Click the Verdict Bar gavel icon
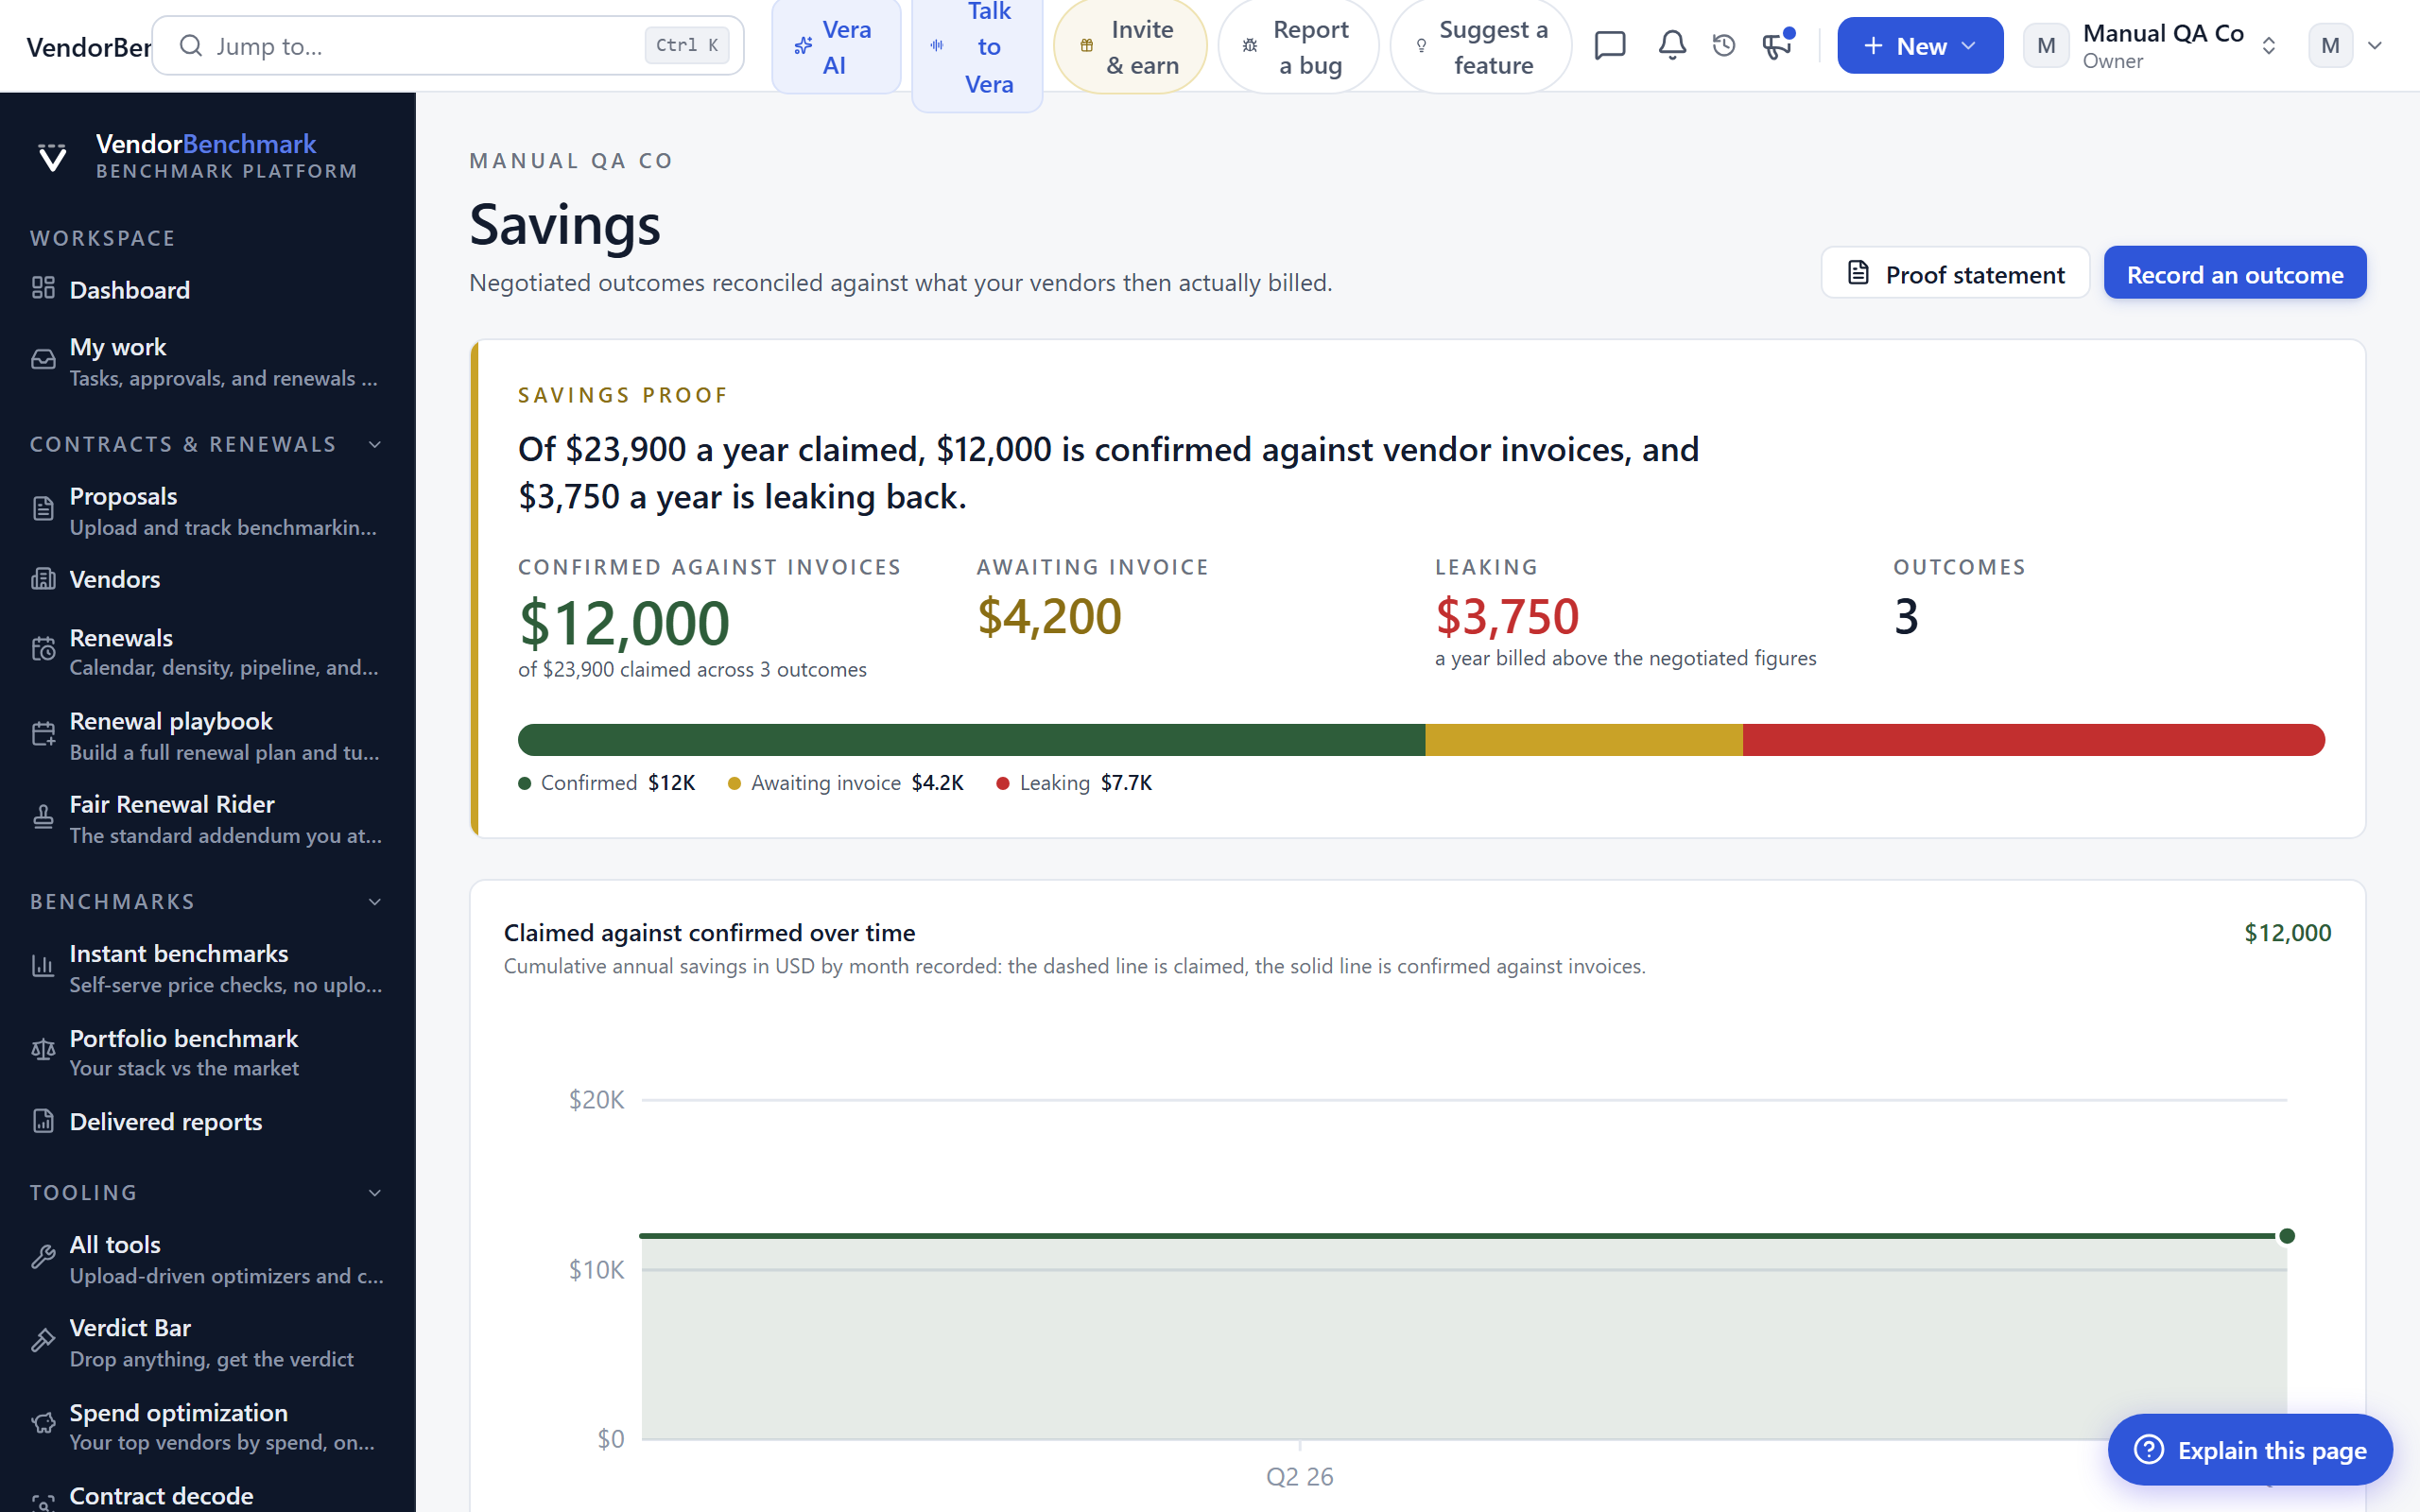2420x1512 pixels. pos(43,1341)
